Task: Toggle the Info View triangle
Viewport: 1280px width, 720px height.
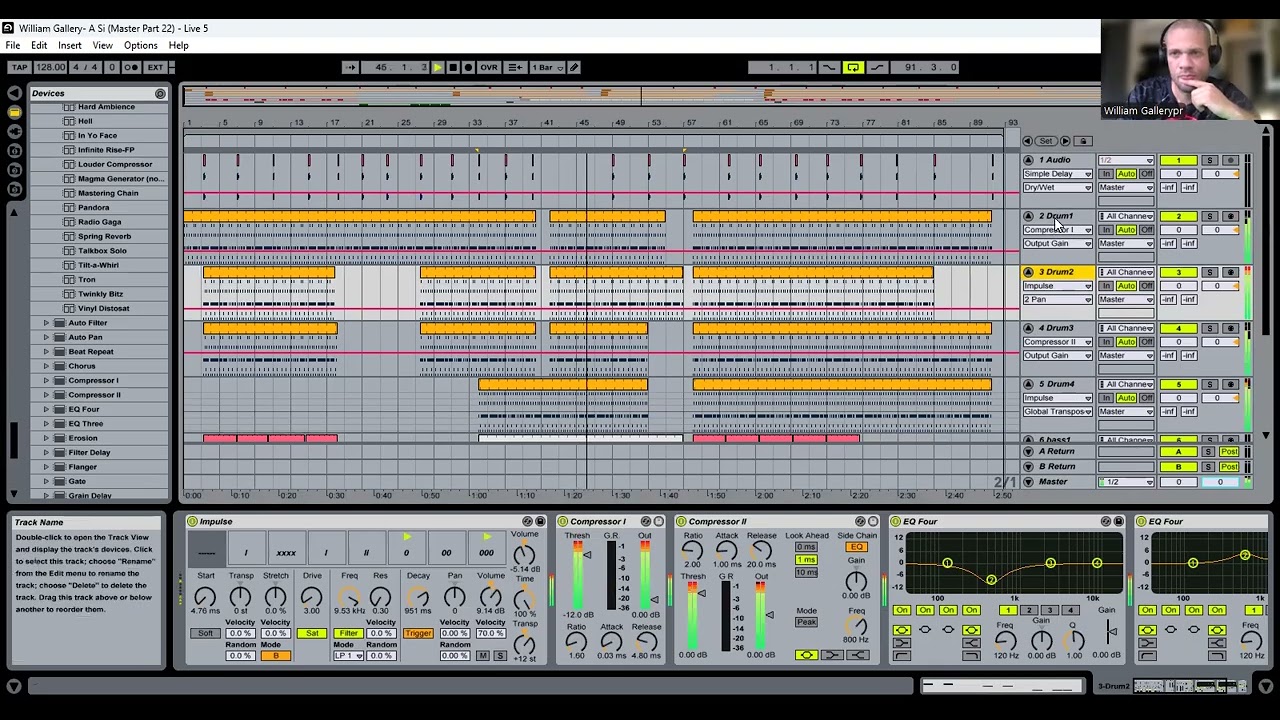Action: pos(14,686)
